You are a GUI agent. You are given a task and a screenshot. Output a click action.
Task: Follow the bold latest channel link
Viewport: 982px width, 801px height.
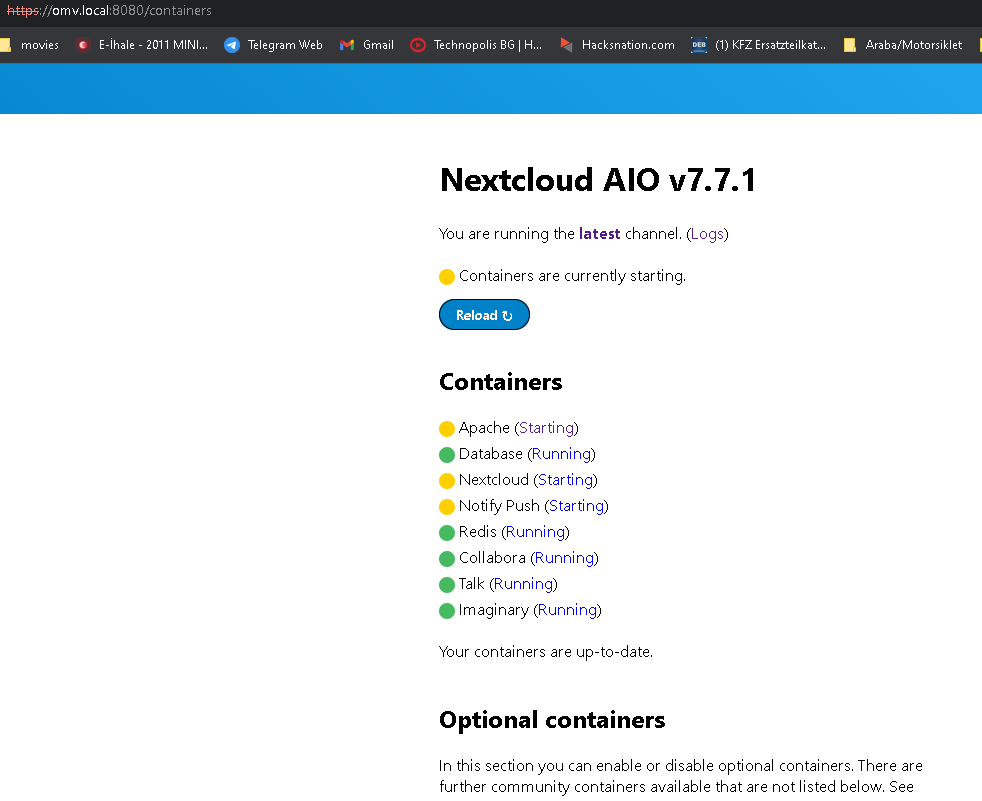click(599, 234)
